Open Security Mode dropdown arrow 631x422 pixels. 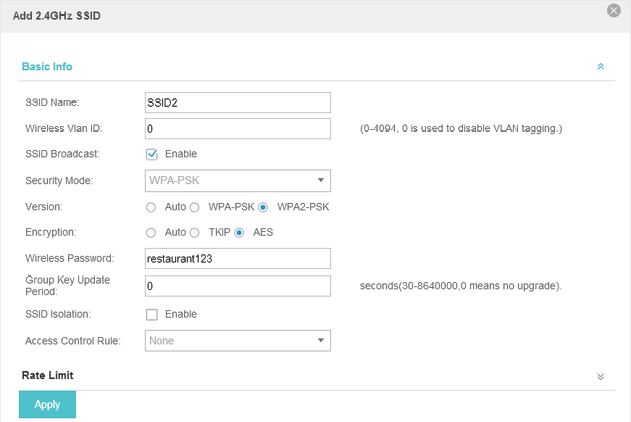click(321, 180)
